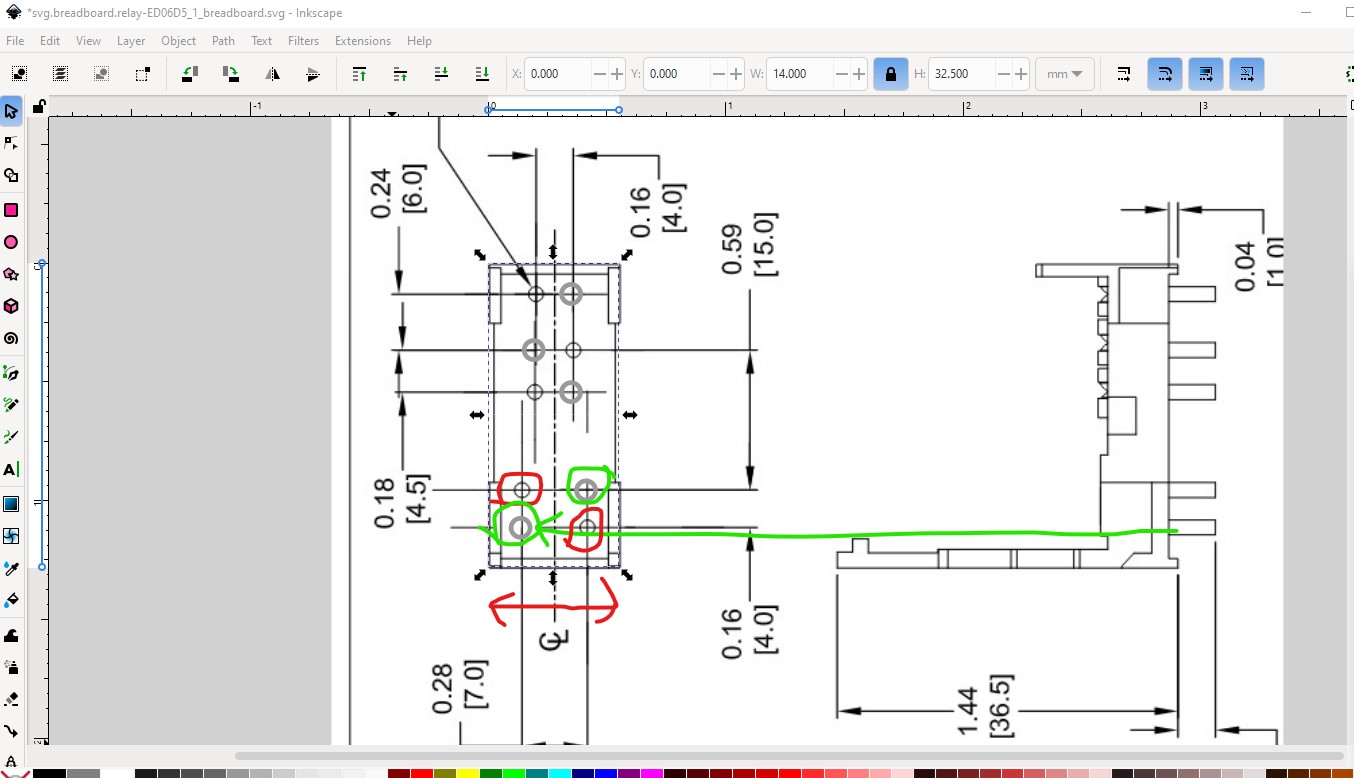Activate the Spiral tool
The width and height of the screenshot is (1354, 778).
tap(11, 338)
